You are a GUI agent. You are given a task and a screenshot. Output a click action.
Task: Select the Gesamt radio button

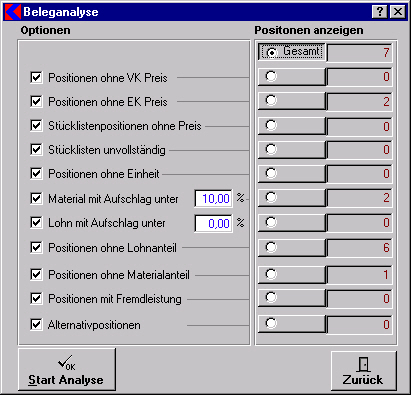pos(291,52)
